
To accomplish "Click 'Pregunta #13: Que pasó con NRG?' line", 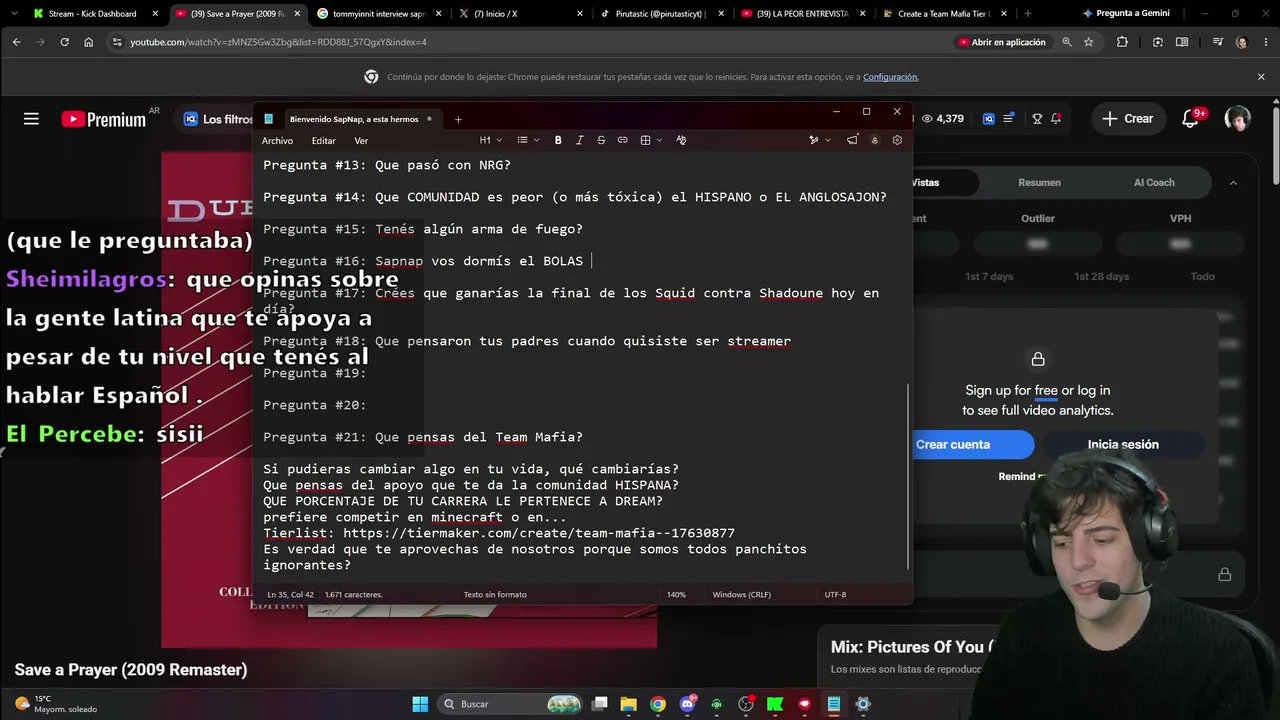I will (387, 165).
